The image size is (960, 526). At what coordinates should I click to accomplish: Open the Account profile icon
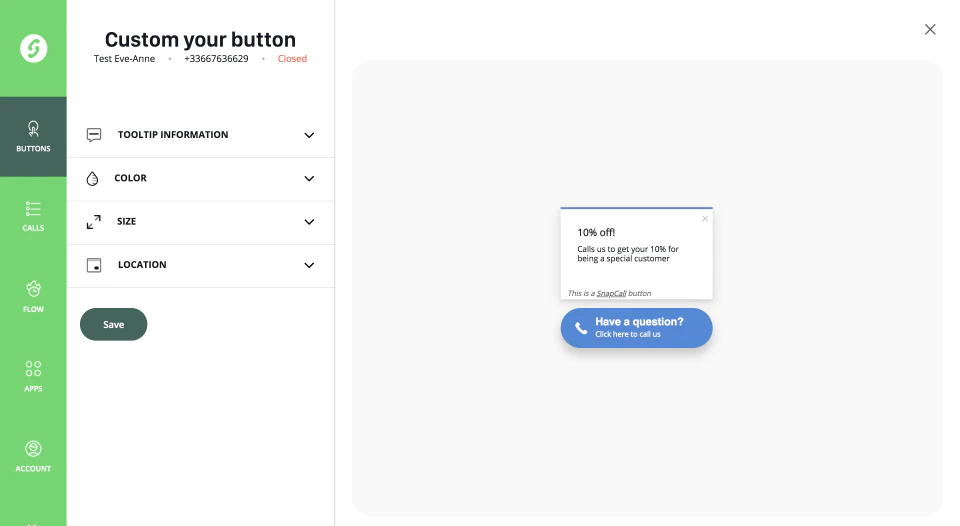(33, 449)
